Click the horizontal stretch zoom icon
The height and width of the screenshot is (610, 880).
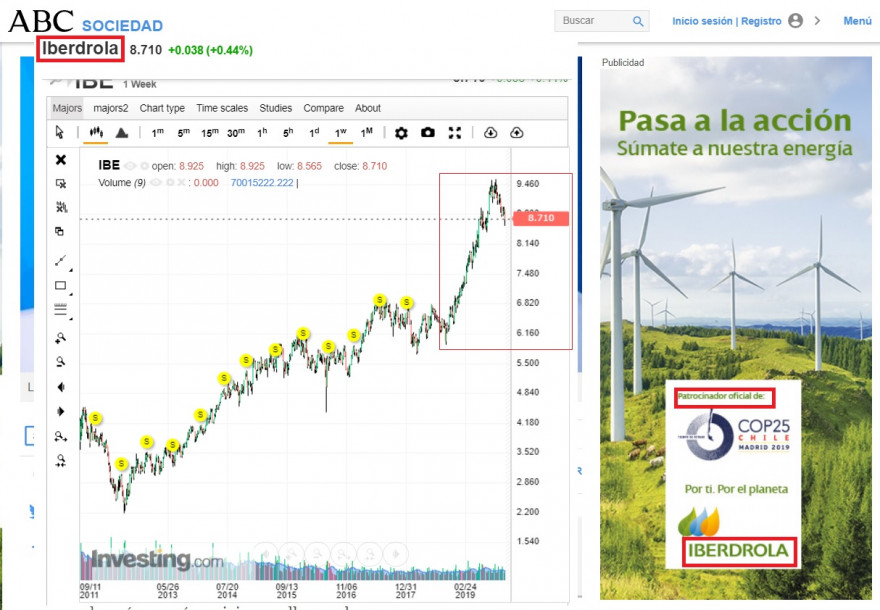coord(61,436)
